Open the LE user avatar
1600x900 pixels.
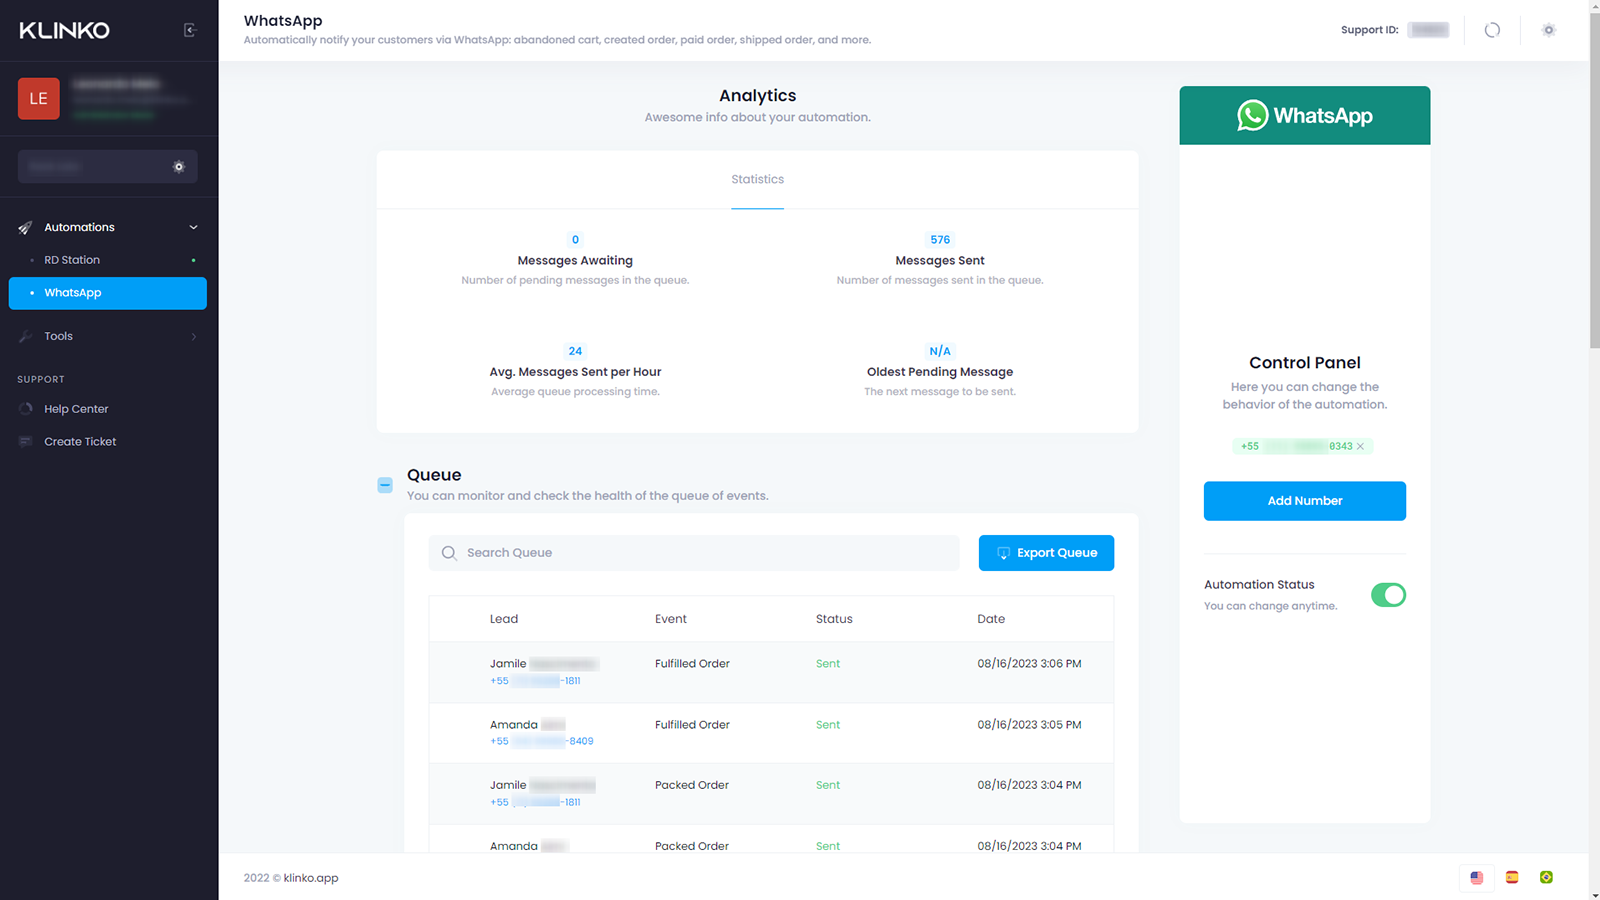click(39, 99)
